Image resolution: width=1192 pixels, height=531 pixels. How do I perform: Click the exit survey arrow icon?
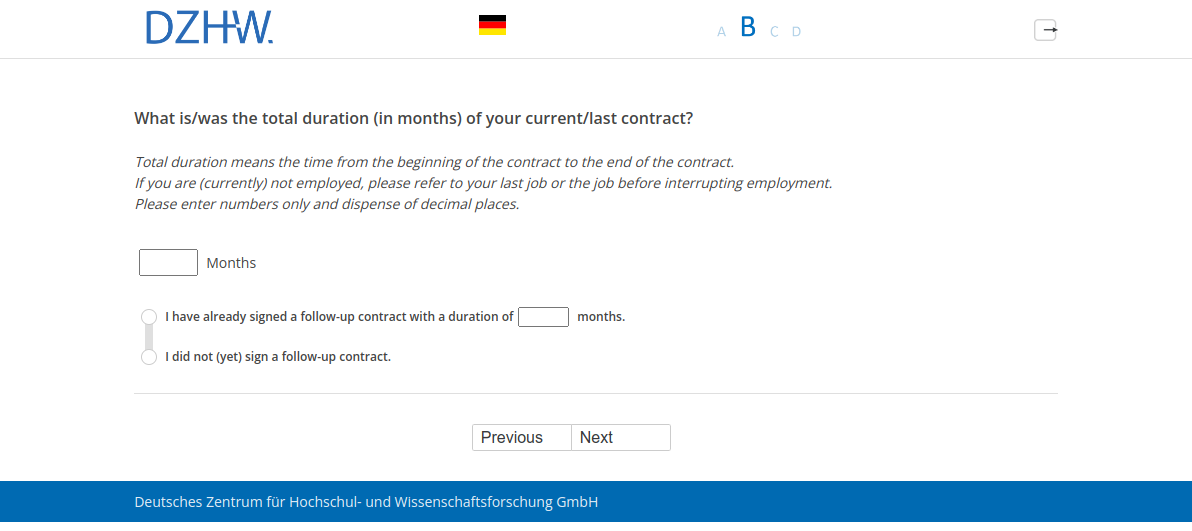click(1045, 30)
